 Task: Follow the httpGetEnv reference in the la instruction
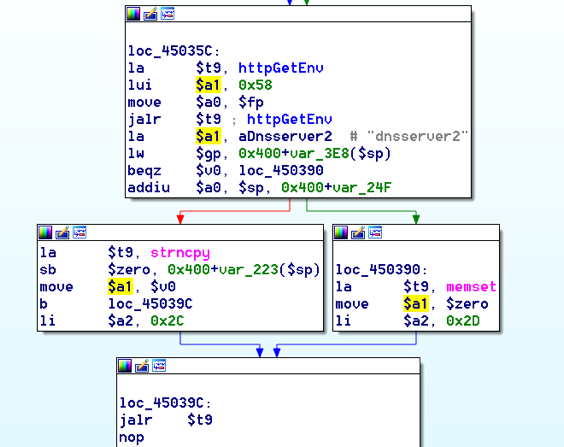coord(281,68)
